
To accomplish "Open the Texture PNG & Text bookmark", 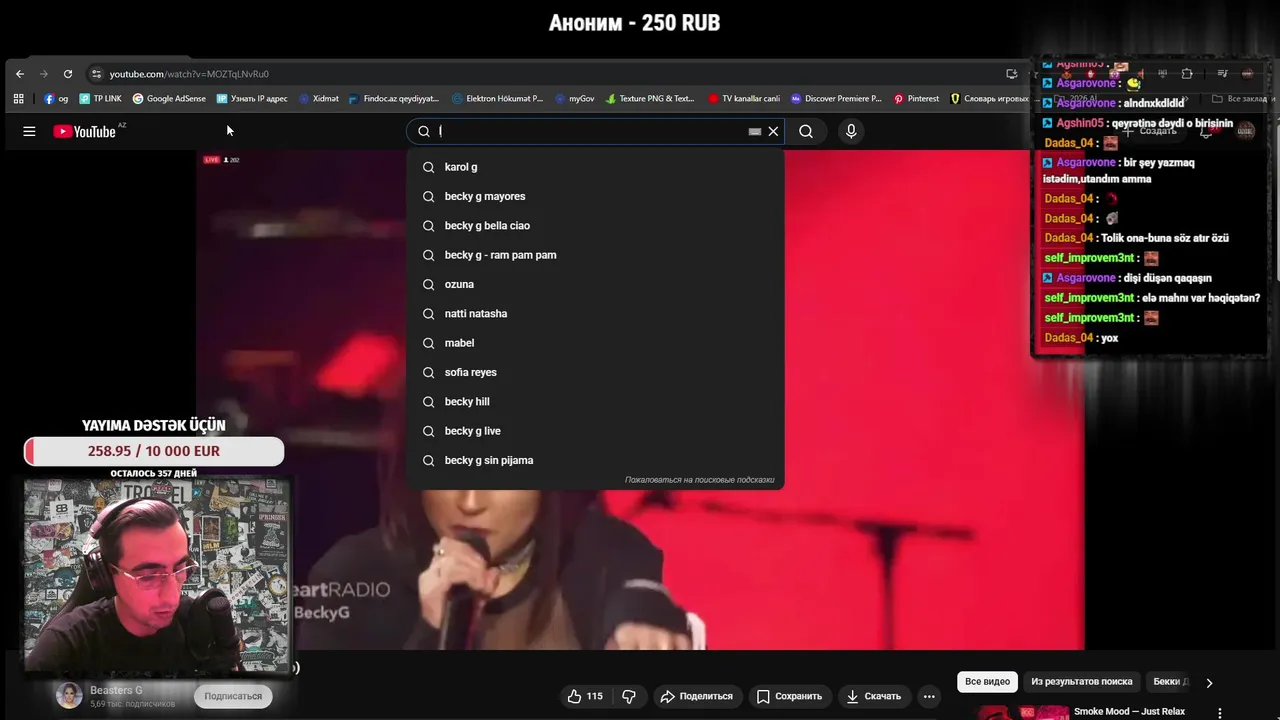I will point(649,99).
